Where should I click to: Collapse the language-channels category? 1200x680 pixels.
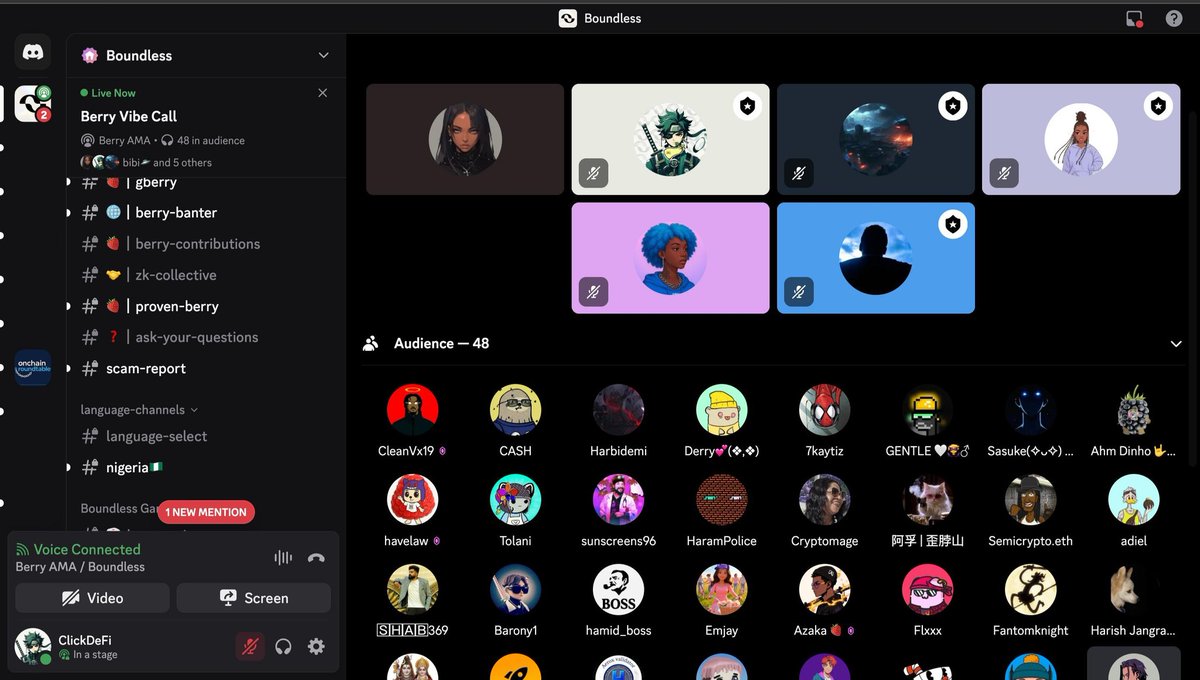coord(138,410)
